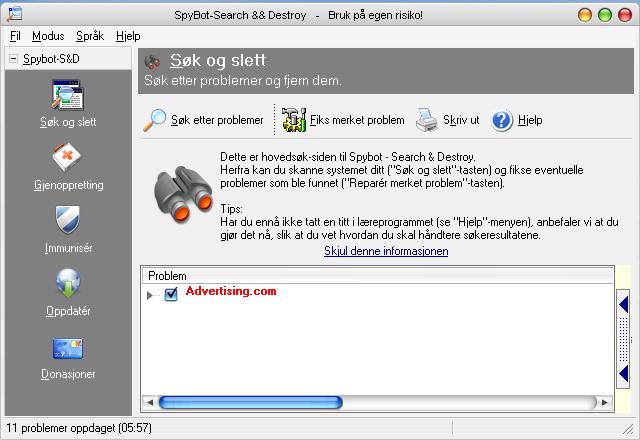Expand the Advertising.com tree entry
Screen dimensions: 640x440
click(x=149, y=295)
